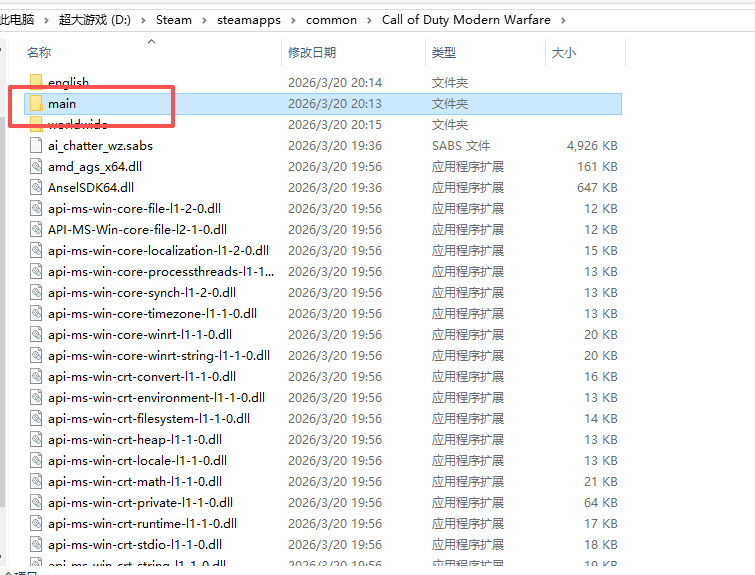
Task: Sort files by 修改日期 column header
Action: coord(311,52)
